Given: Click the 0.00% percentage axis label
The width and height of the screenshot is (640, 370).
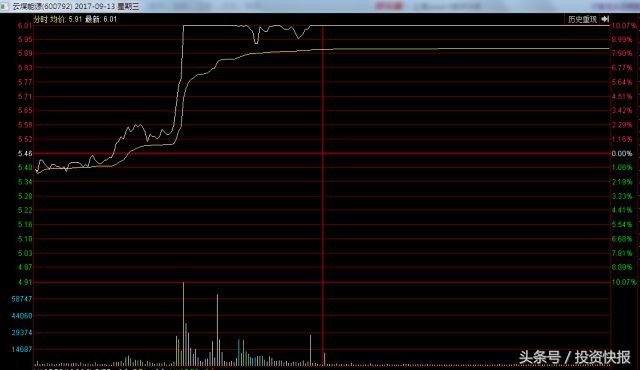Looking at the screenshot, I should [x=622, y=154].
